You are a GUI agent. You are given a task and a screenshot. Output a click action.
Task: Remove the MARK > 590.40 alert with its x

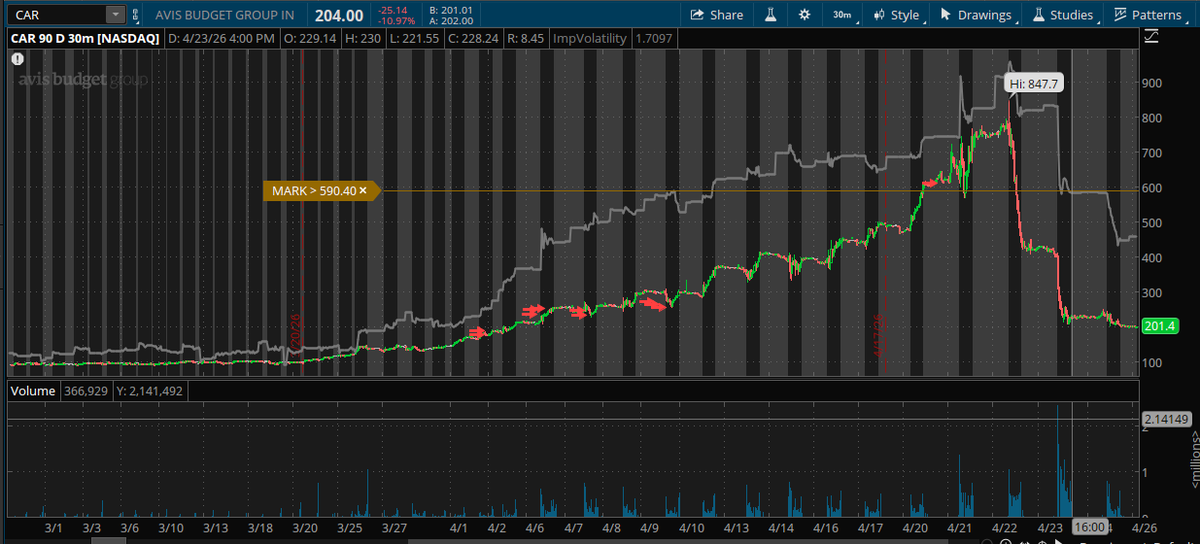coord(363,190)
